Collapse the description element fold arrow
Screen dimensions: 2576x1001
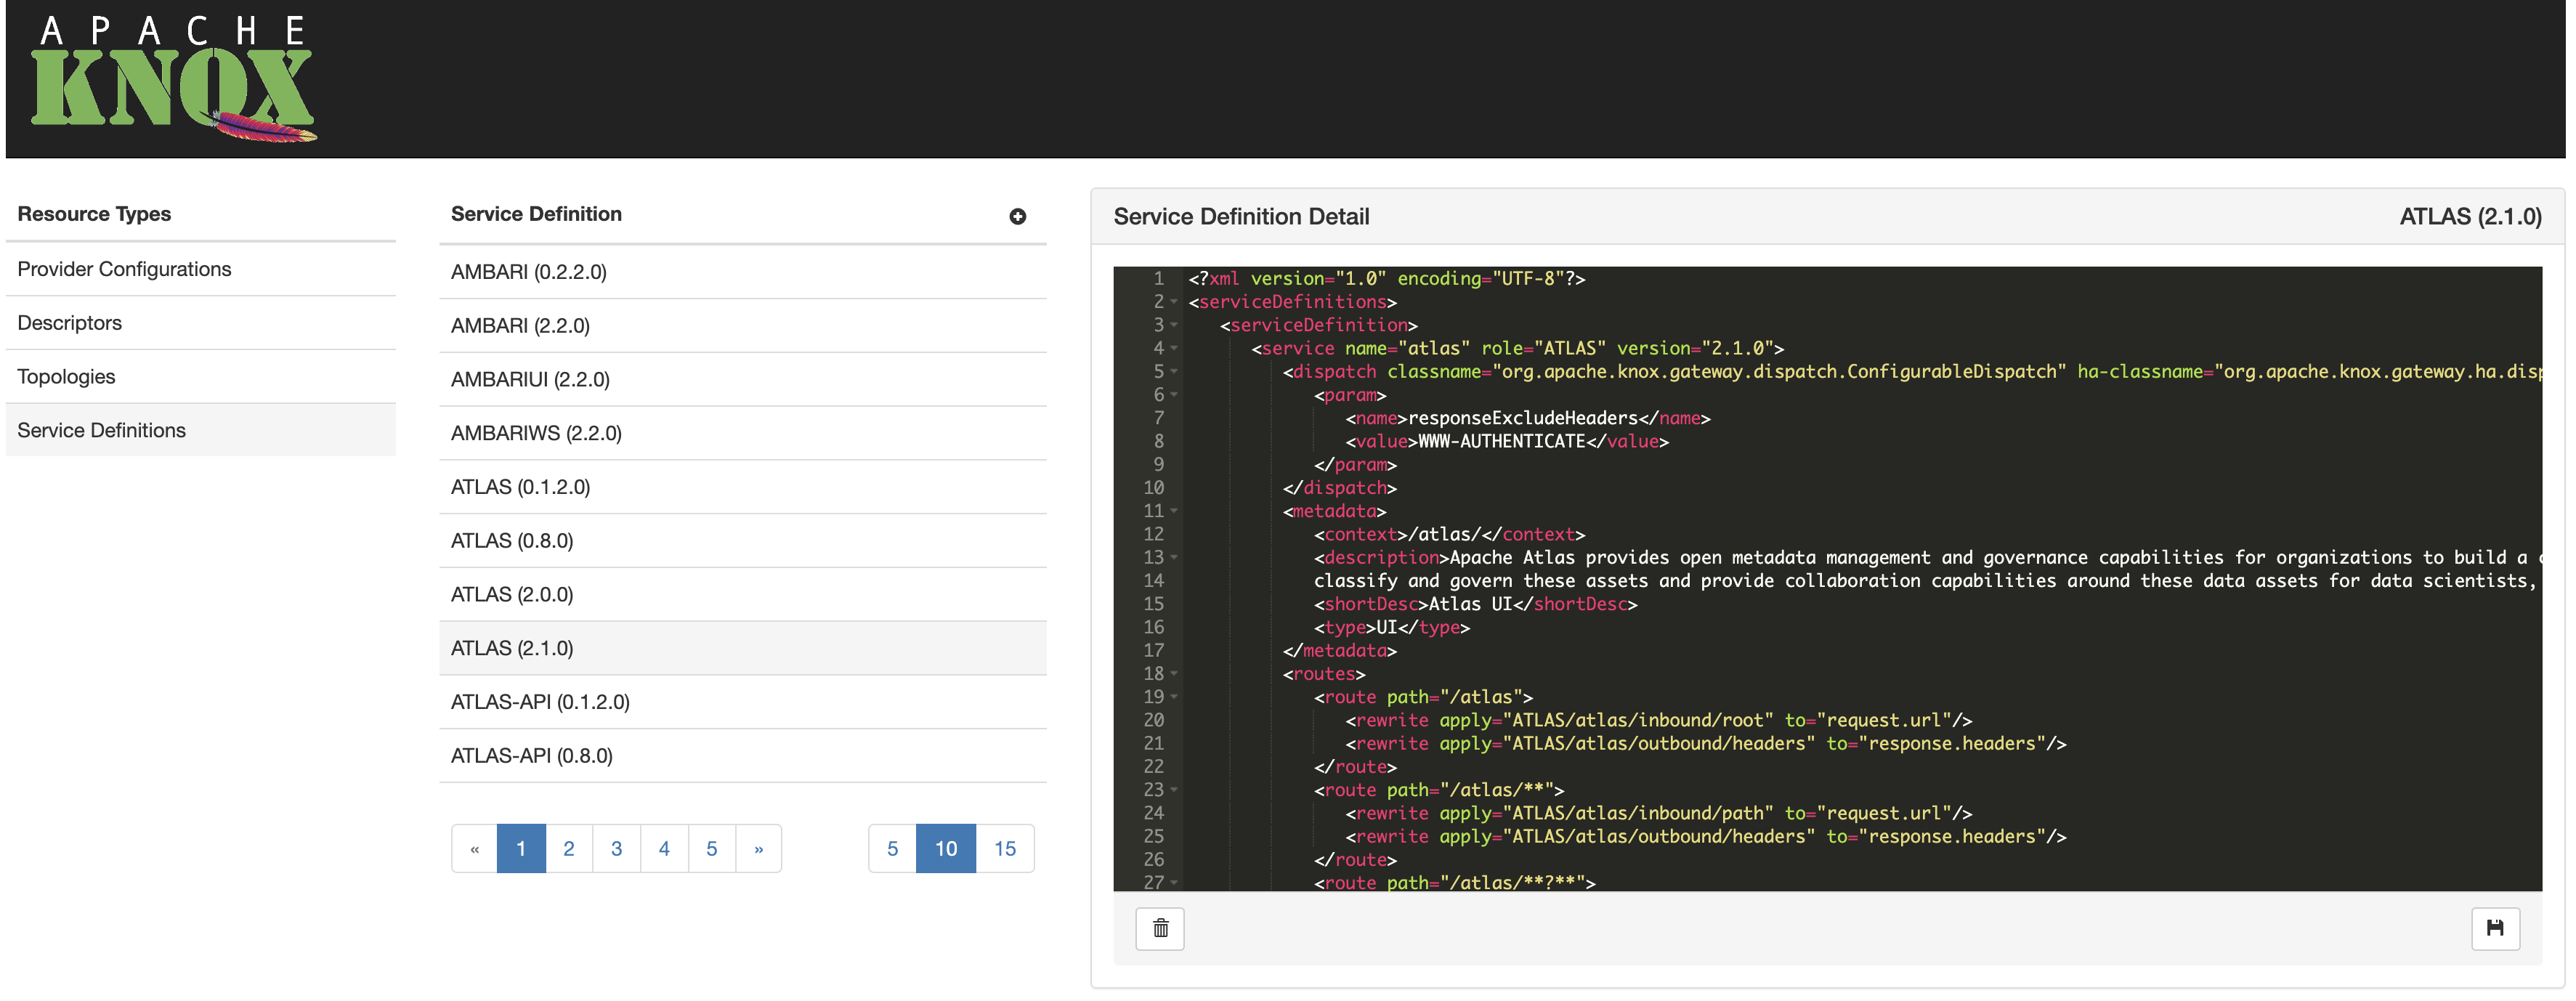[x=1173, y=558]
